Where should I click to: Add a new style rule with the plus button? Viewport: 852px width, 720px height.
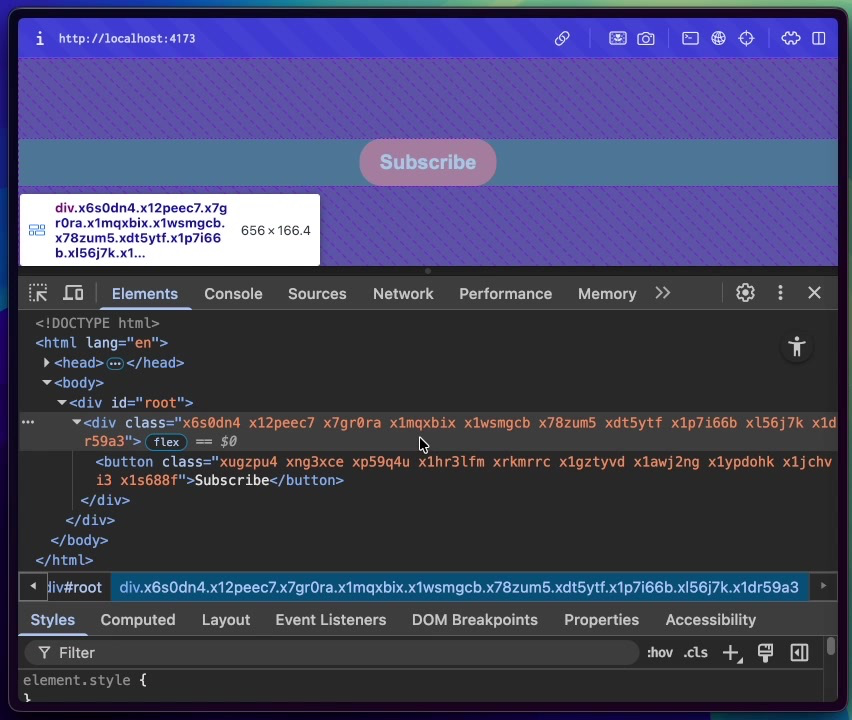click(731, 652)
